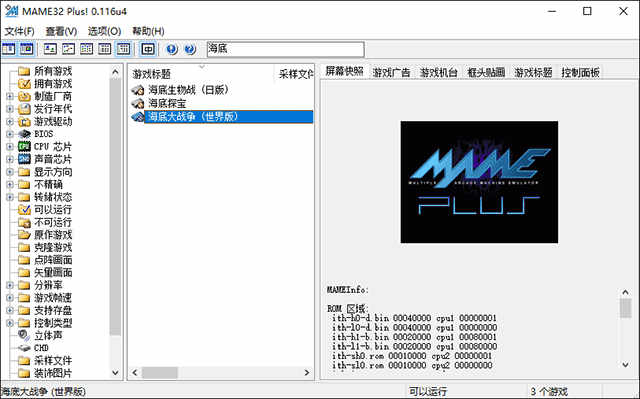Toggle the screenshot area toolbar icon
This screenshot has height=399, width=640.
(x=27, y=49)
